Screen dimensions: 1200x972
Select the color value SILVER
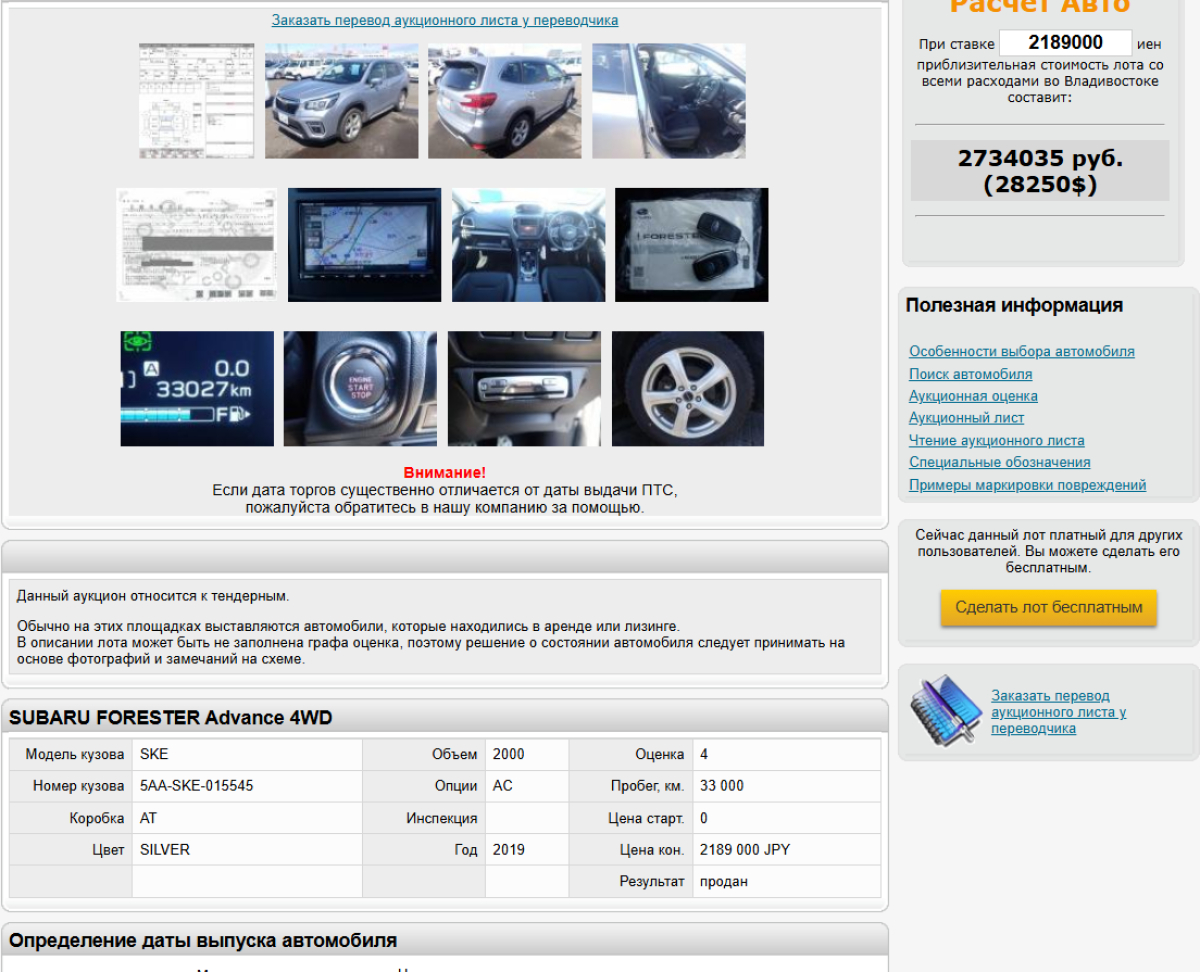click(x=165, y=850)
